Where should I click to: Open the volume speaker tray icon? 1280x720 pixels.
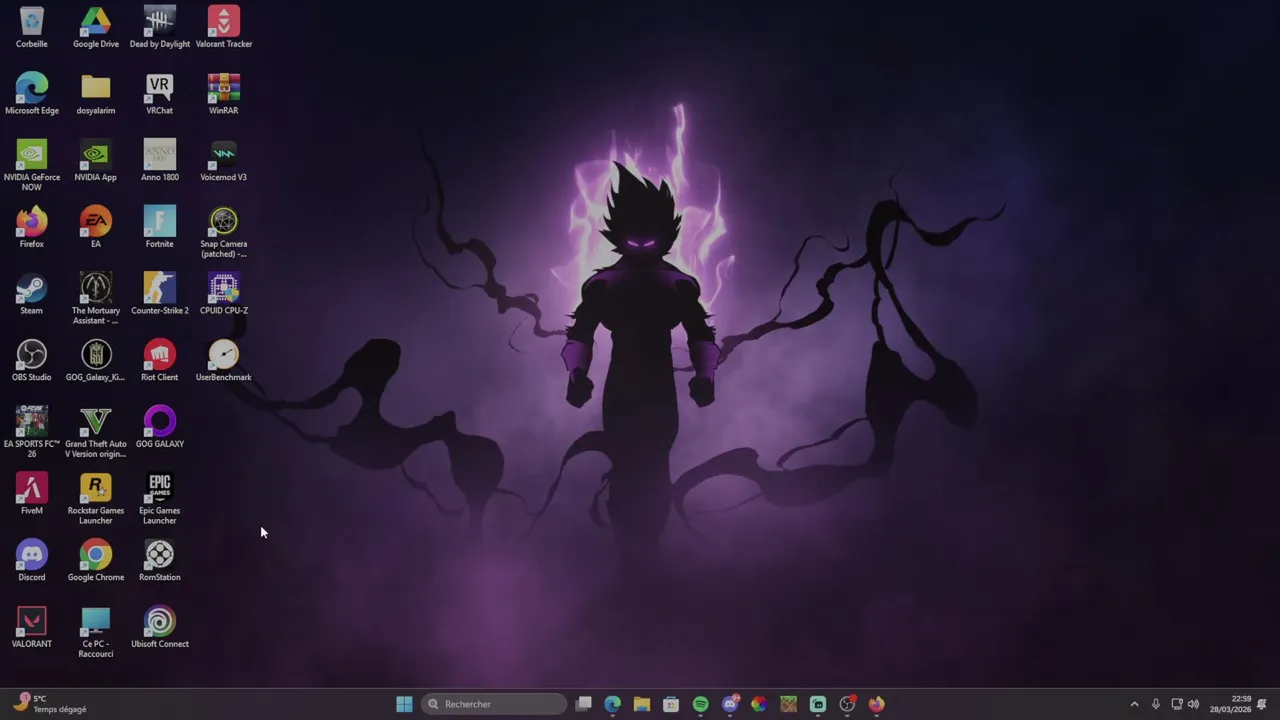[1193, 704]
